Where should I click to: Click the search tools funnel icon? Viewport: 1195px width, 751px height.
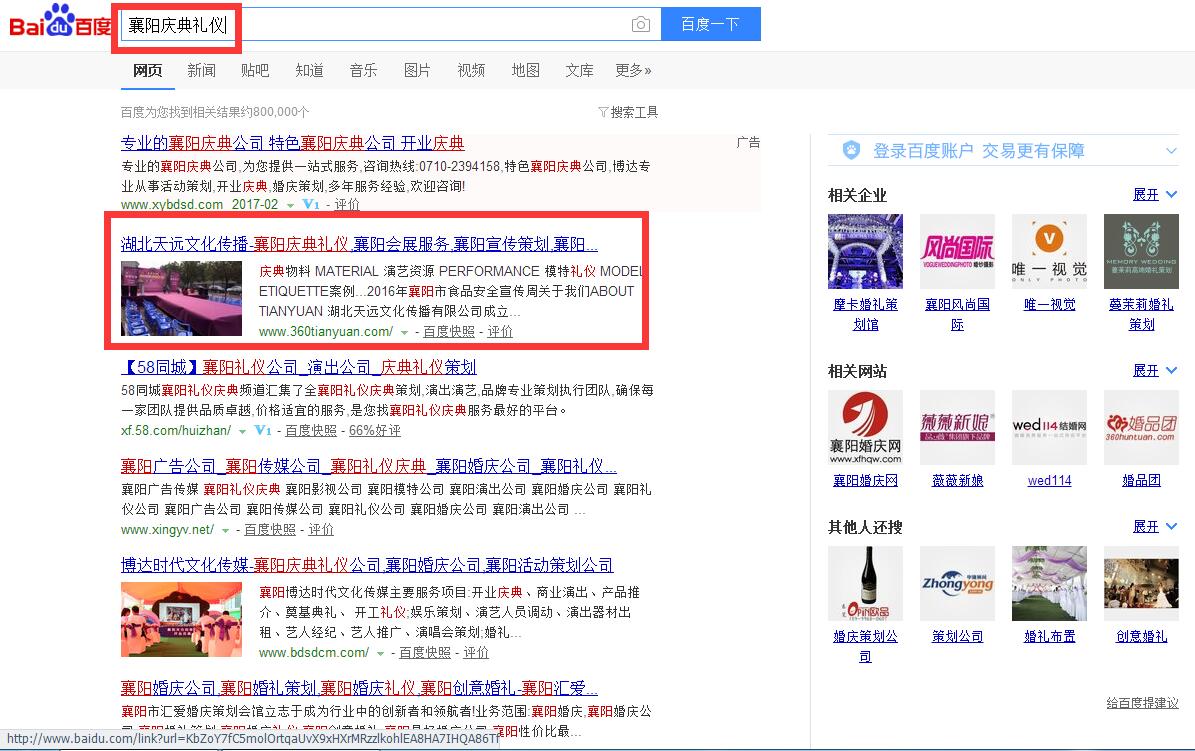pyautogui.click(x=603, y=112)
